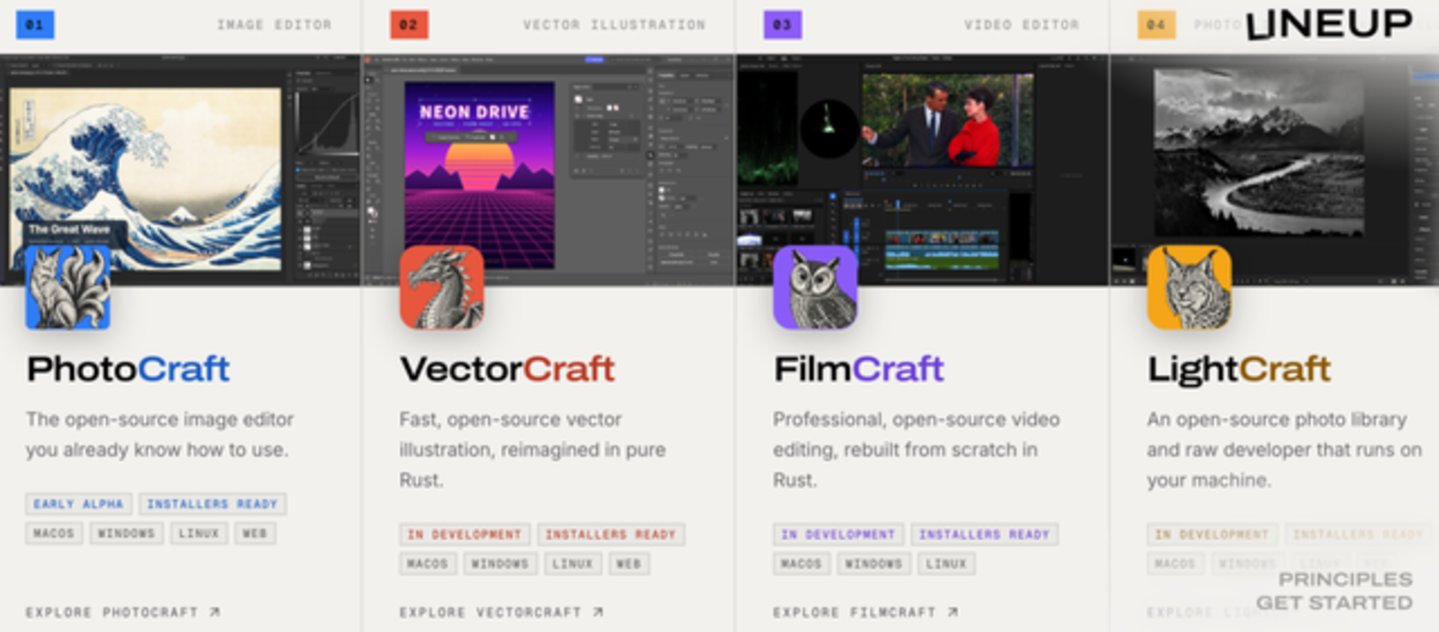Viewport: 1439px width, 632px height.
Task: Click the "Early Alpha" tag under PhotoCraft
Action: pos(79,504)
